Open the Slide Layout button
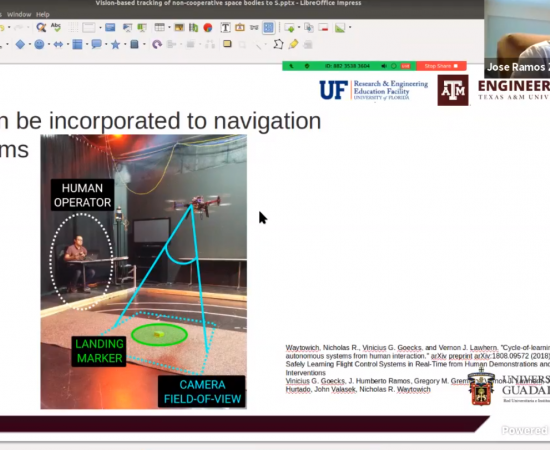 pos(340,28)
